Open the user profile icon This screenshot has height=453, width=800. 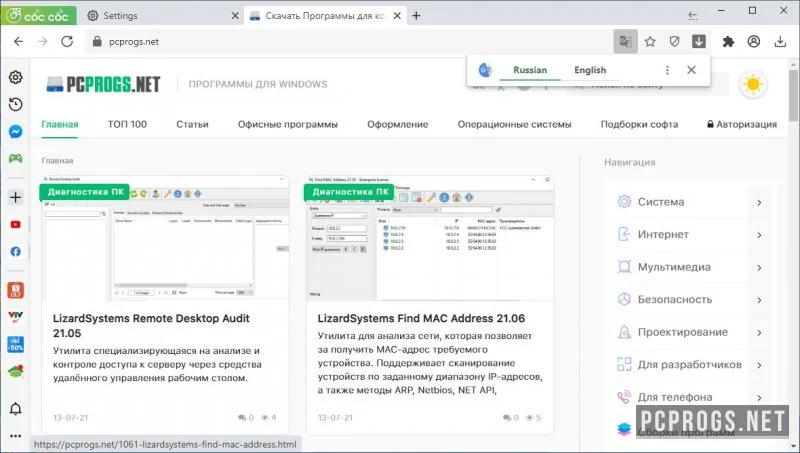click(x=754, y=41)
